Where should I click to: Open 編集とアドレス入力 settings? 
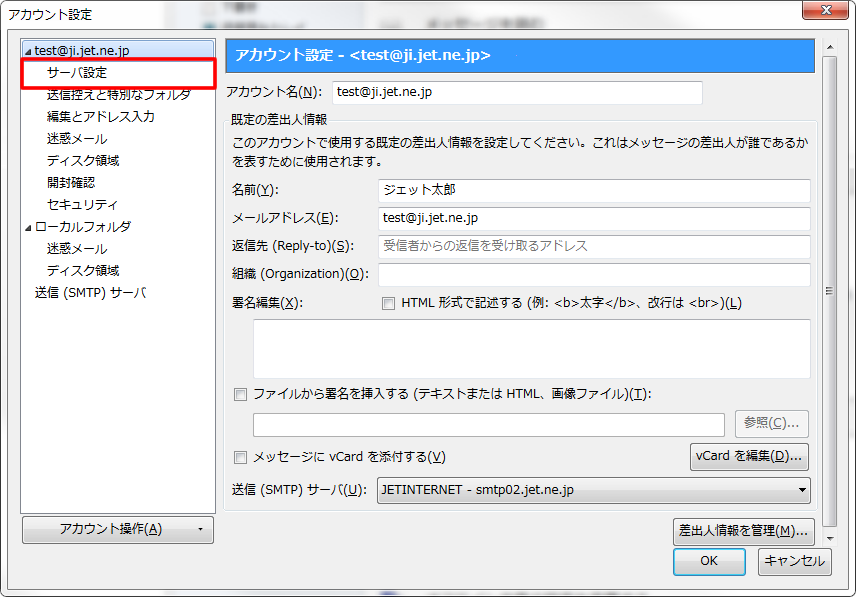[100, 117]
